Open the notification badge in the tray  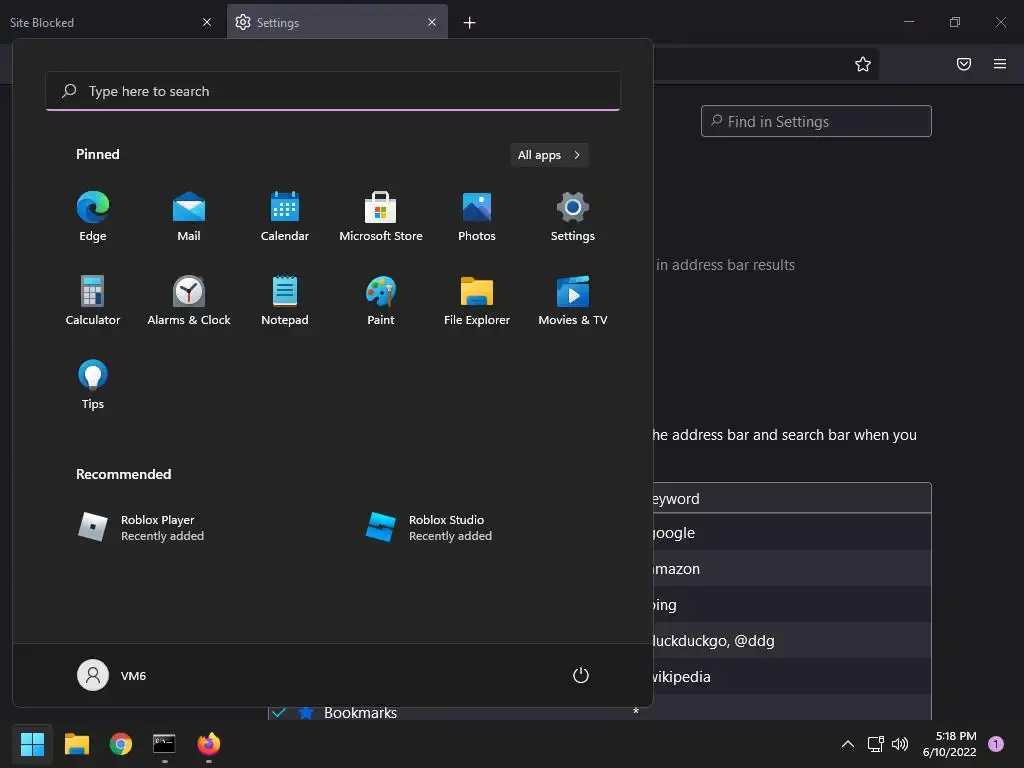point(996,744)
